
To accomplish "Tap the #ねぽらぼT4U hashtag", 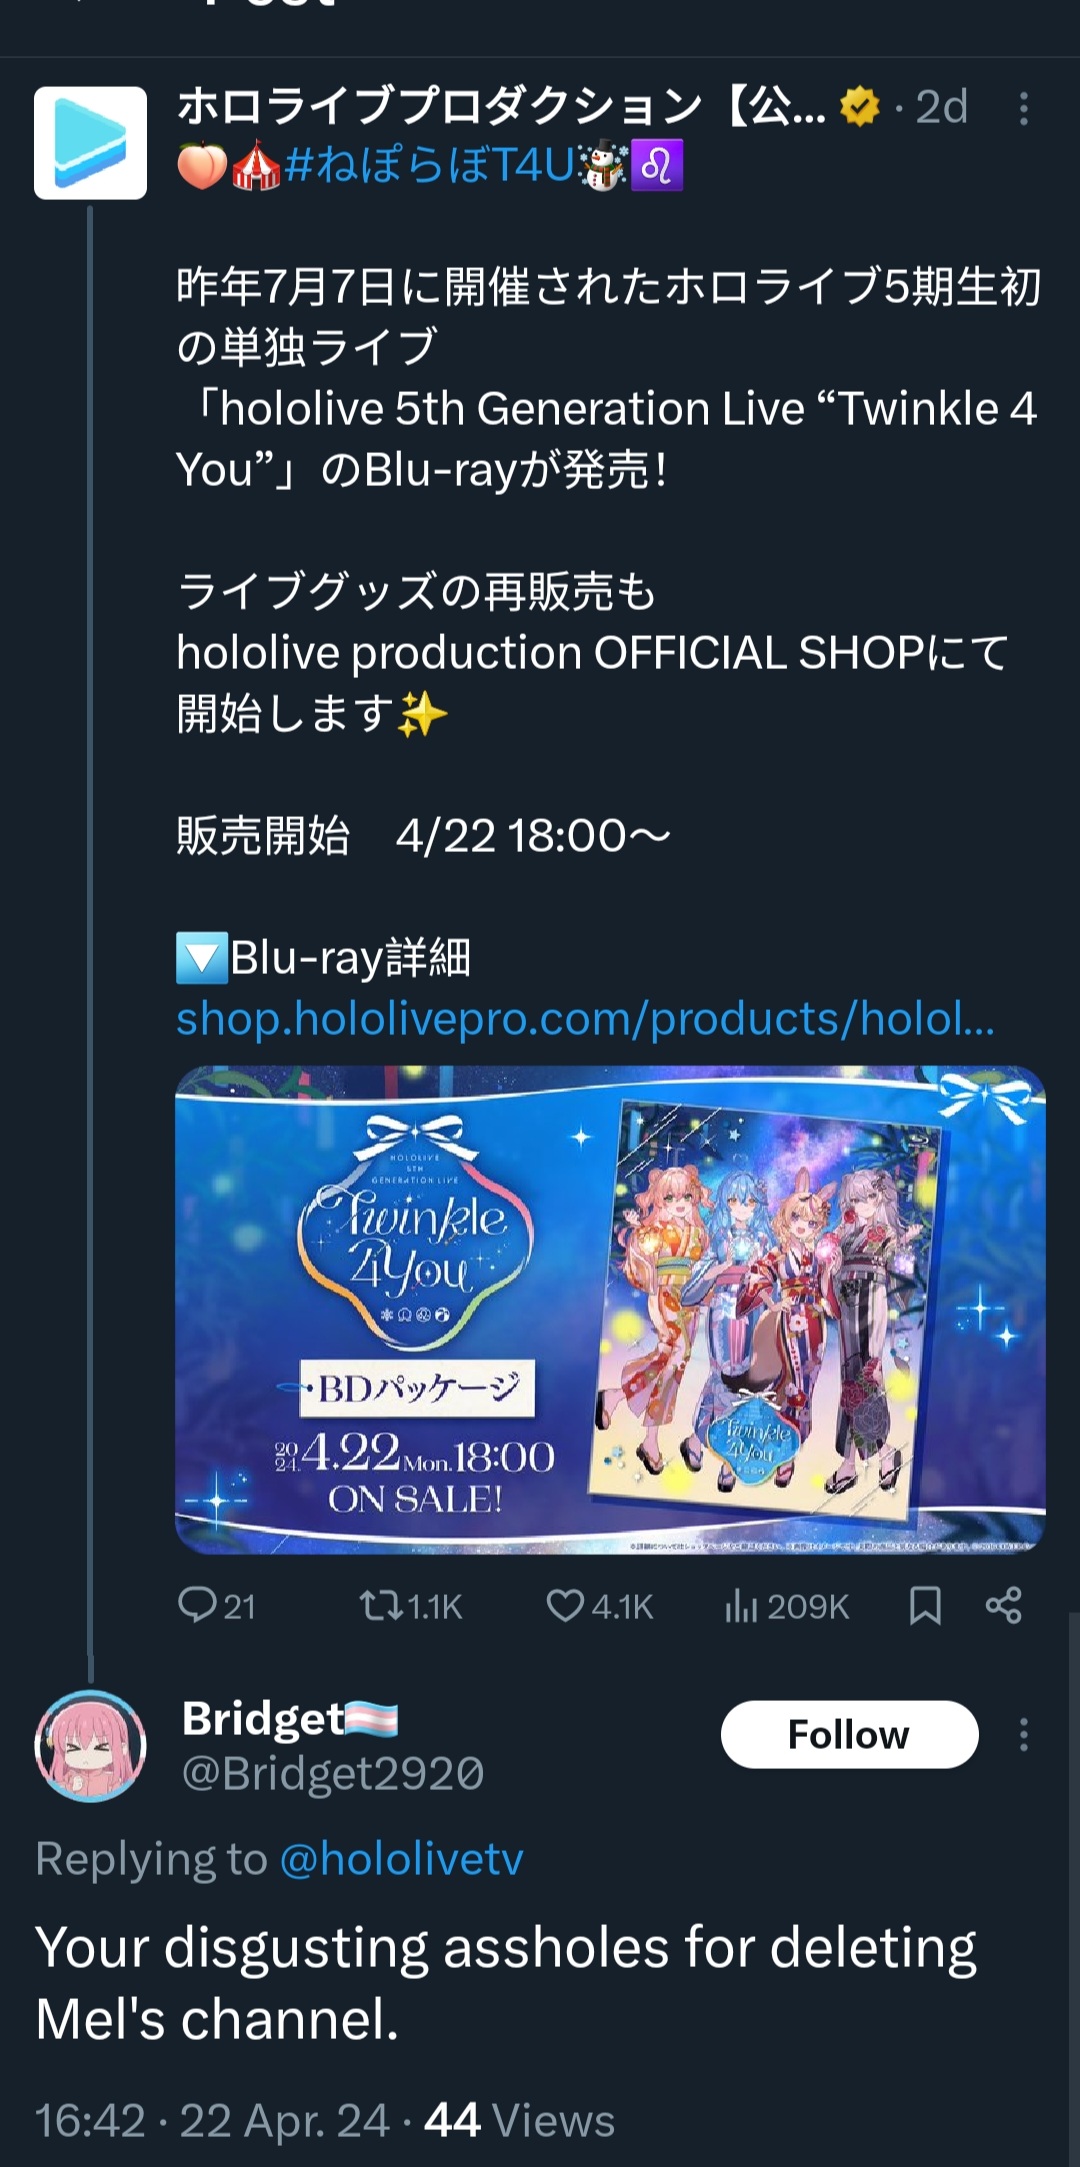I will 430,165.
